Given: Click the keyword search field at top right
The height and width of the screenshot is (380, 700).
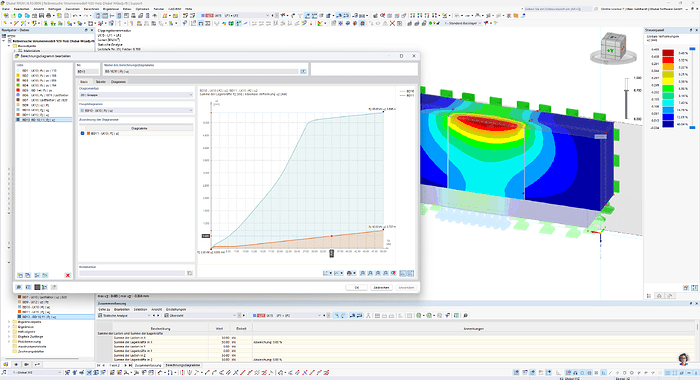Looking at the screenshot, I should 557,8.
